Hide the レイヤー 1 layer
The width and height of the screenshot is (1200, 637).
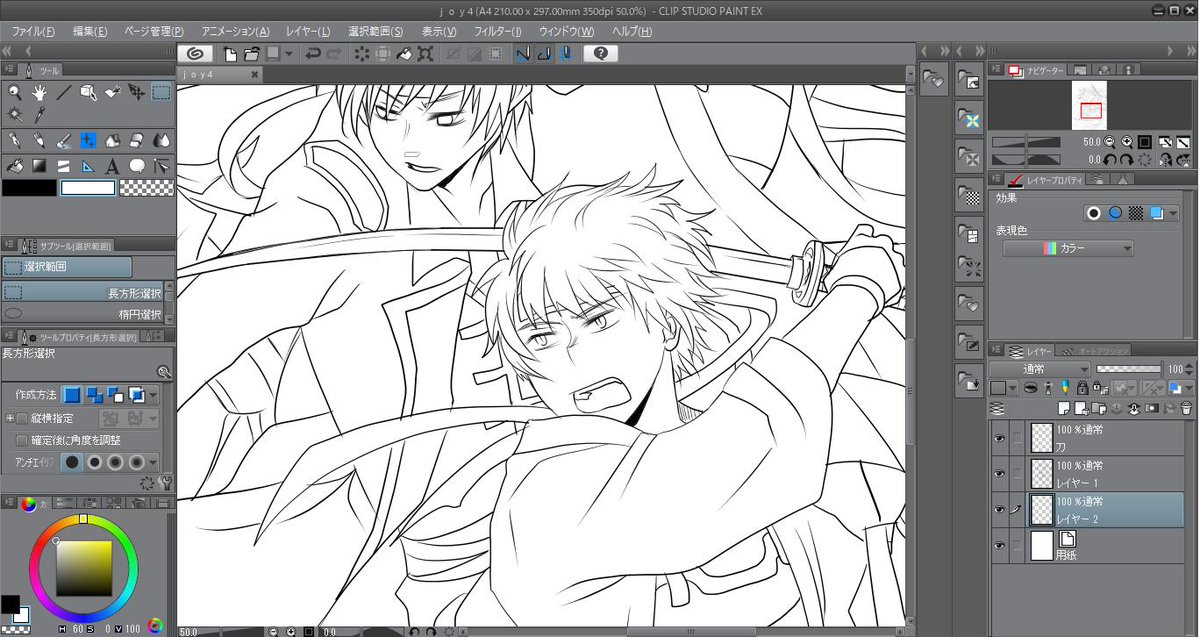(x=999, y=473)
